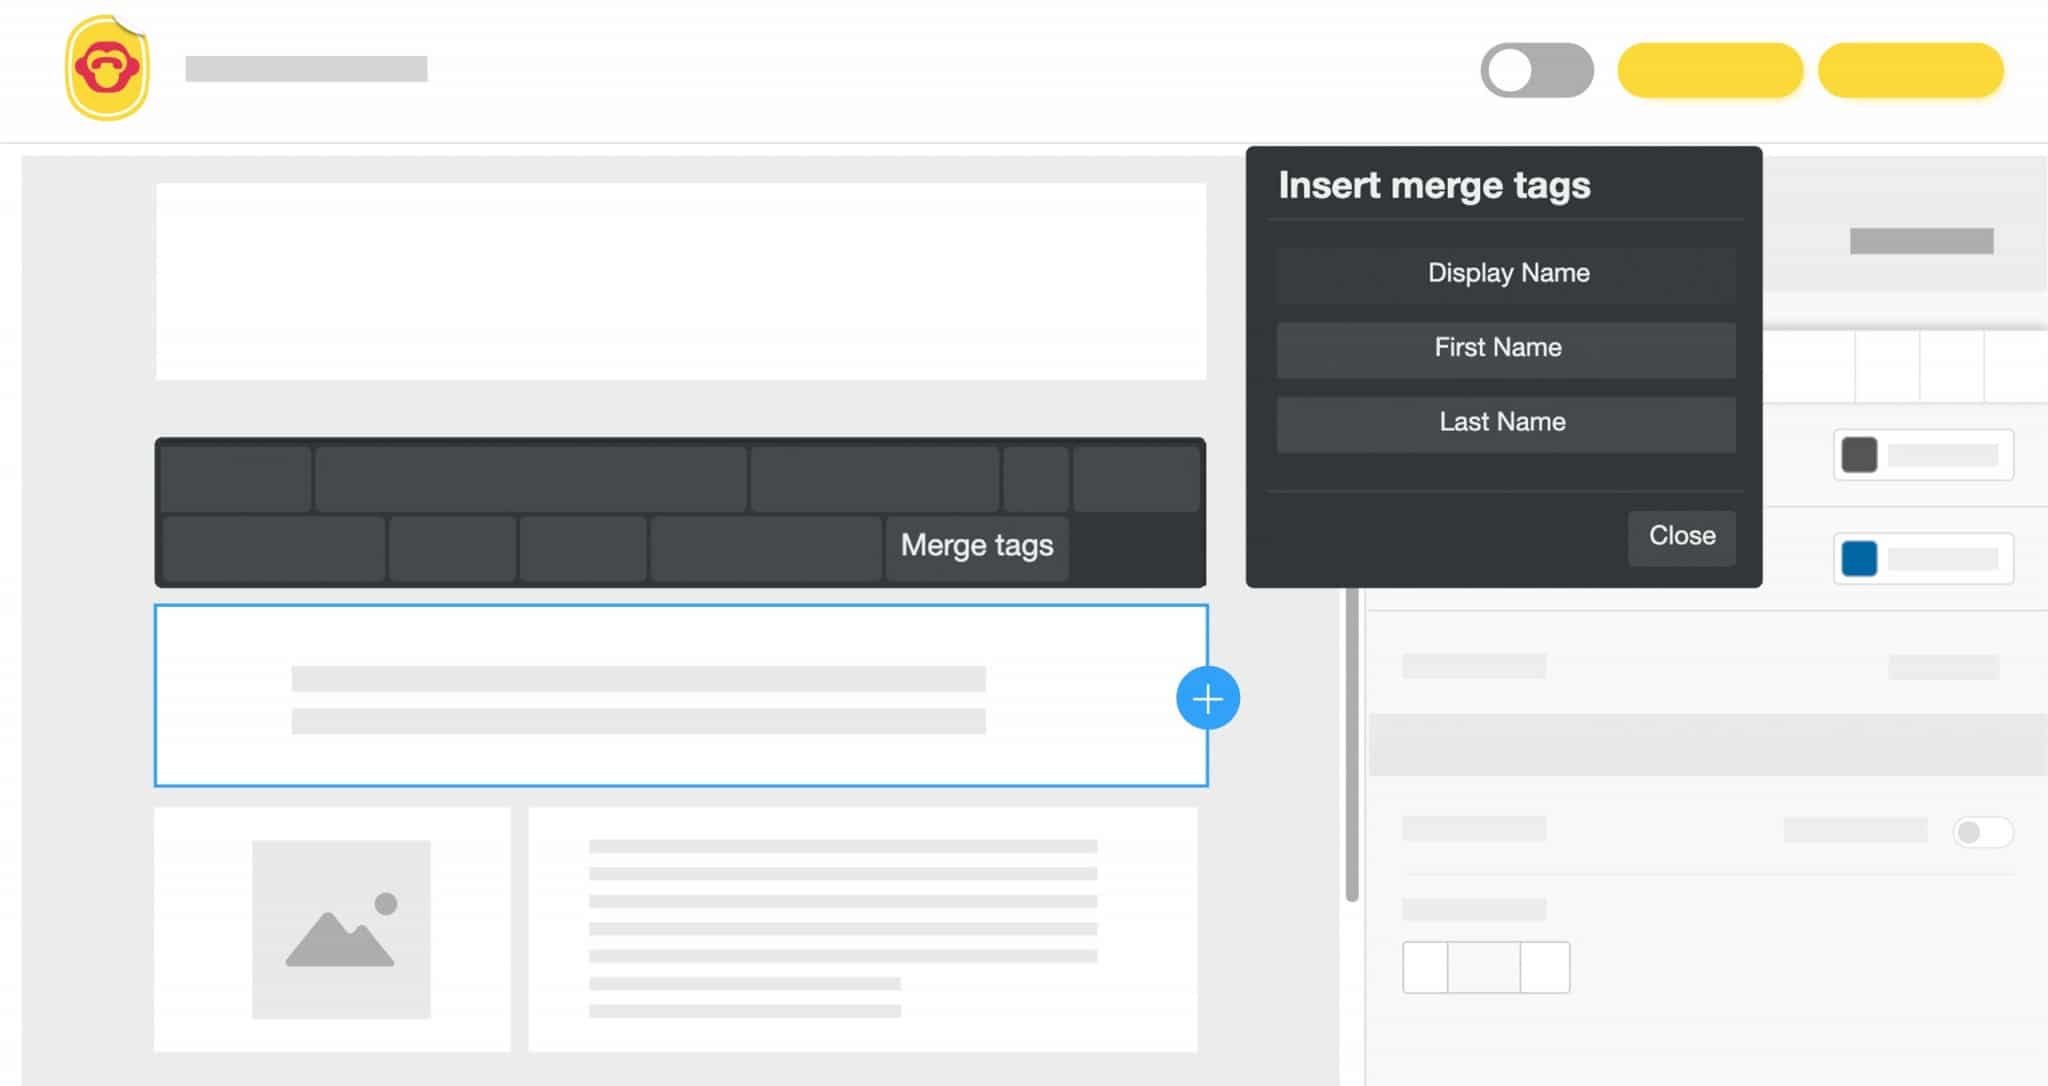Insert the First Name merge tag
The image size is (2048, 1086).
[x=1506, y=349]
